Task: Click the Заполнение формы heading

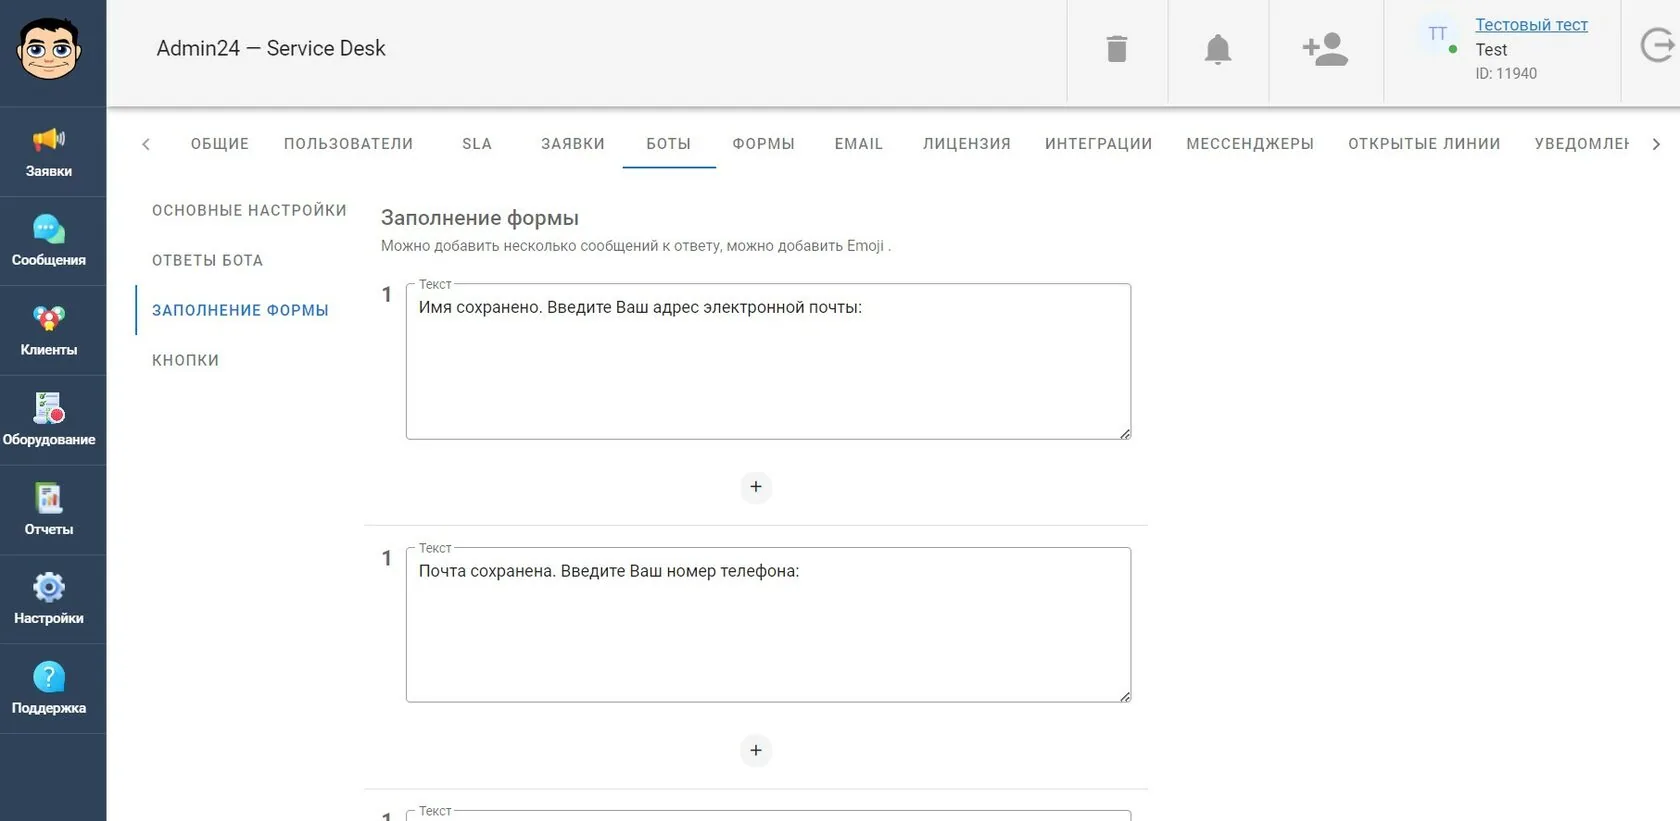Action: click(480, 218)
